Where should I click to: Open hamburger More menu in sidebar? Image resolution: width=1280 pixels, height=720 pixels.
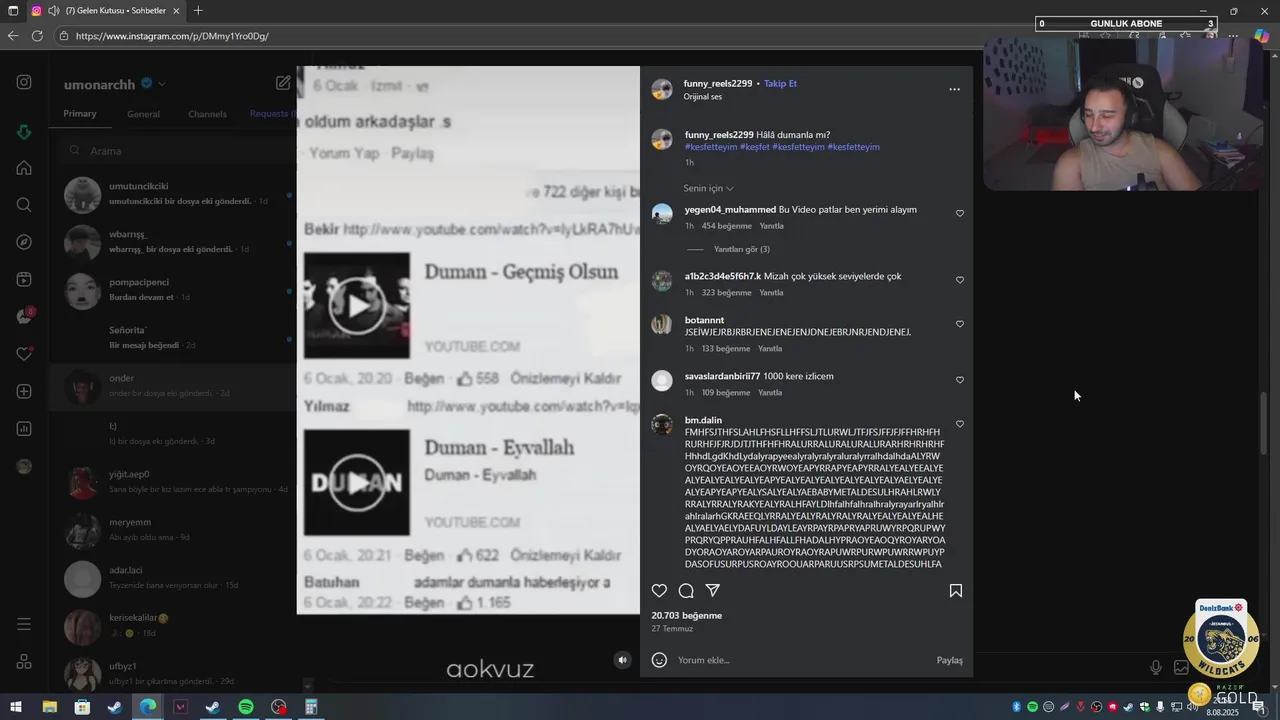(24, 624)
